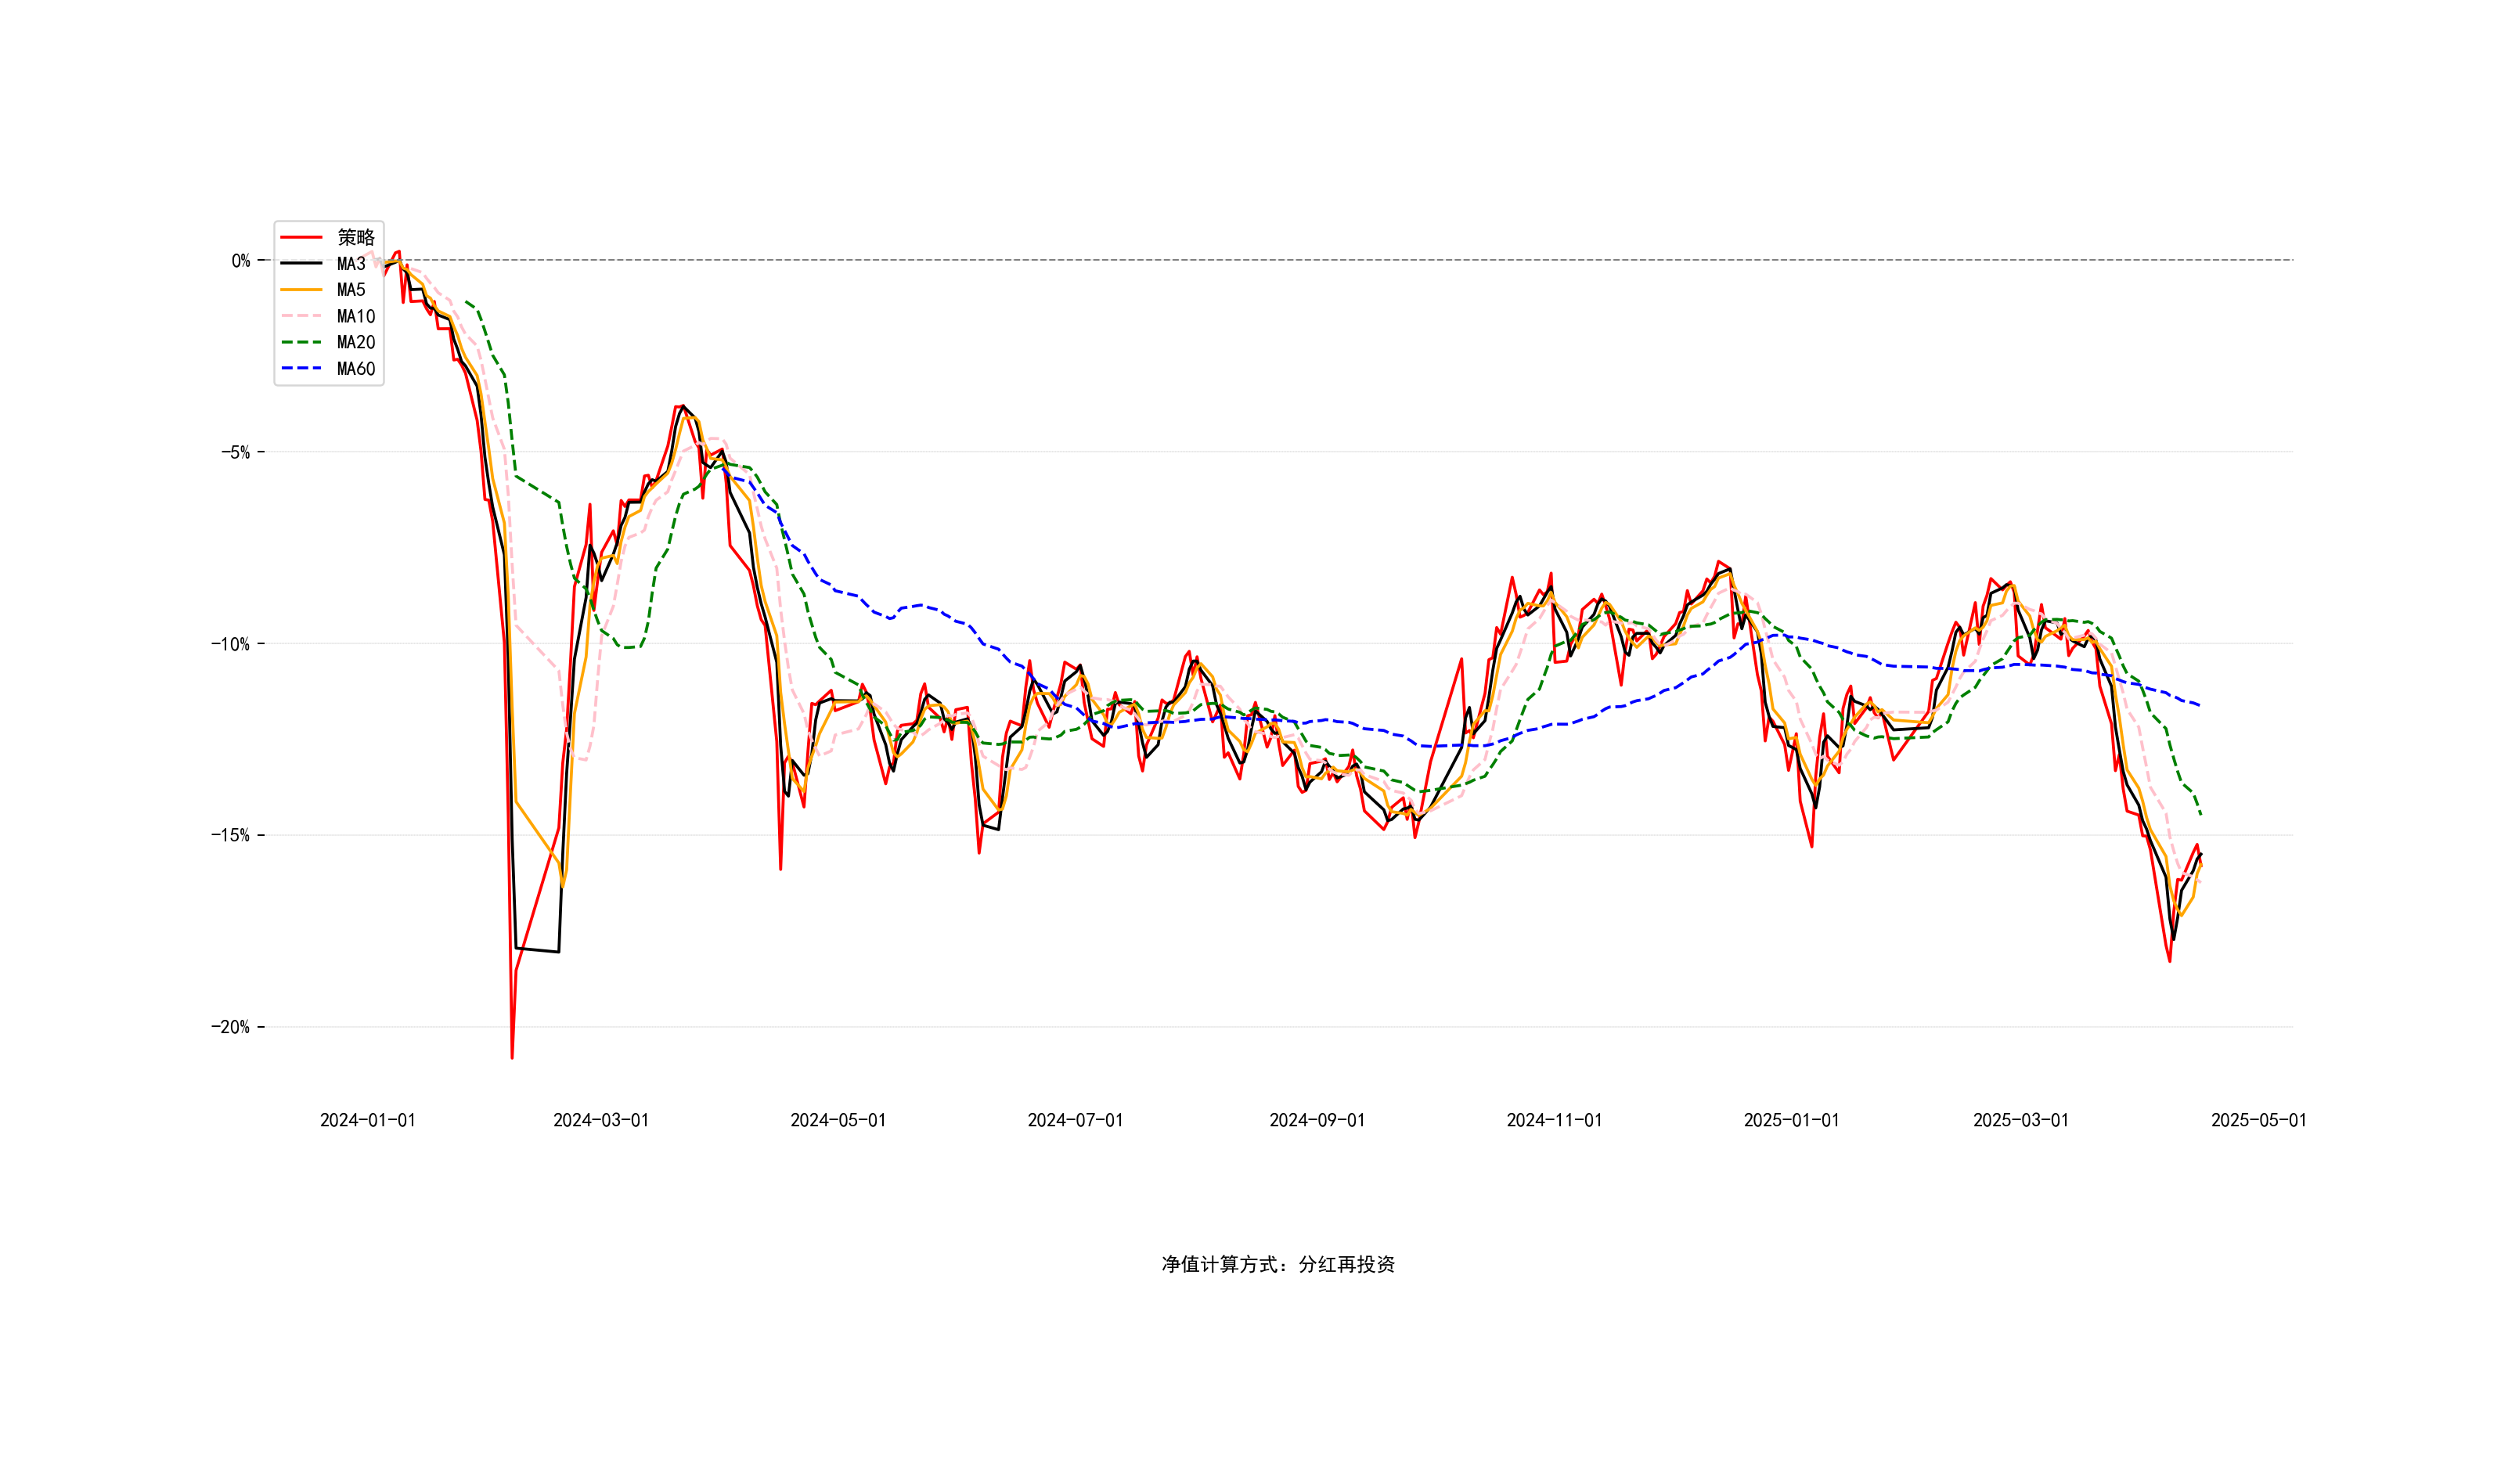Click the 2024-01-01 x-axis date label

click(x=367, y=1120)
